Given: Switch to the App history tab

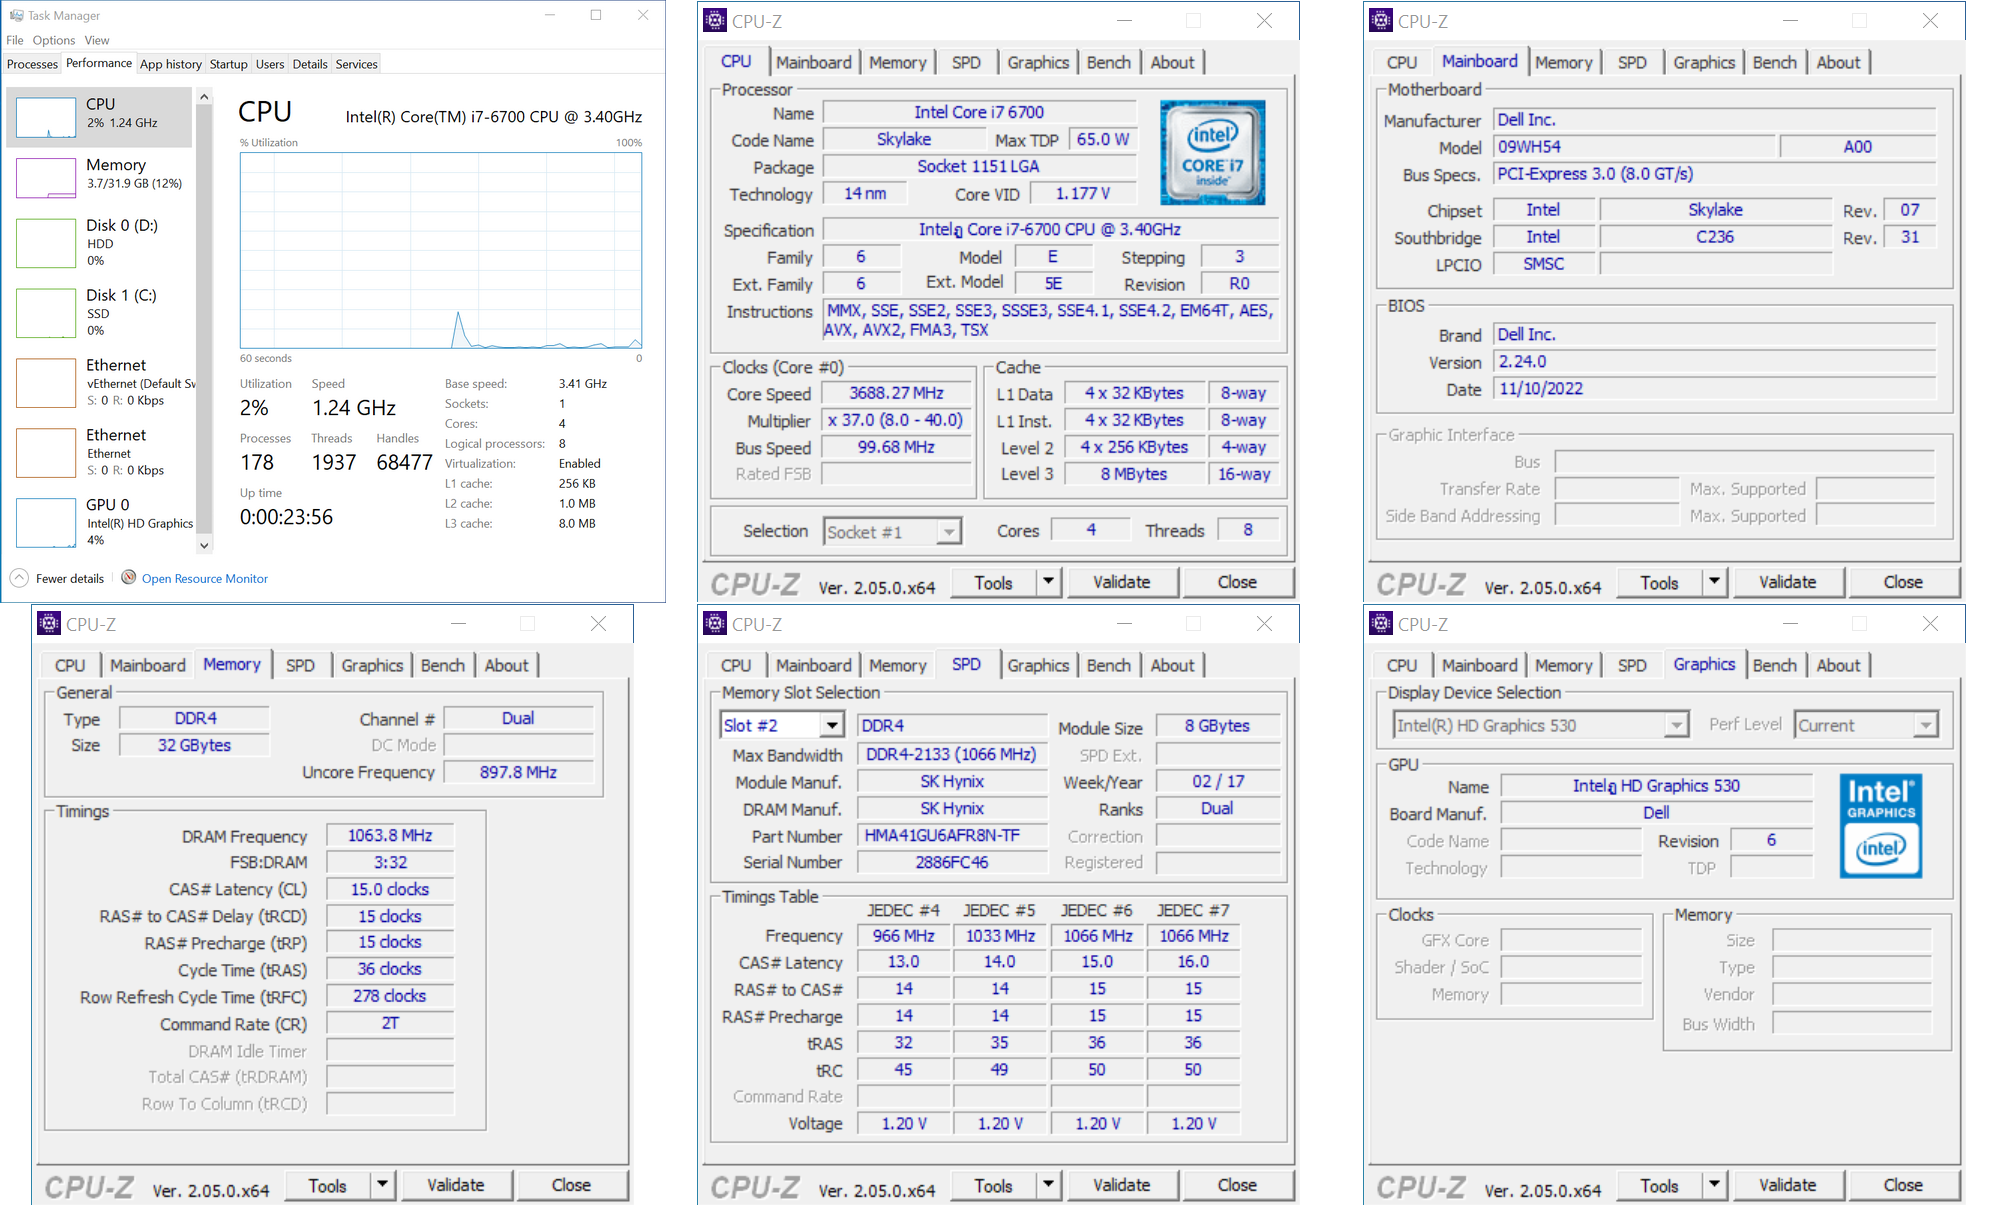Looking at the screenshot, I should [171, 64].
